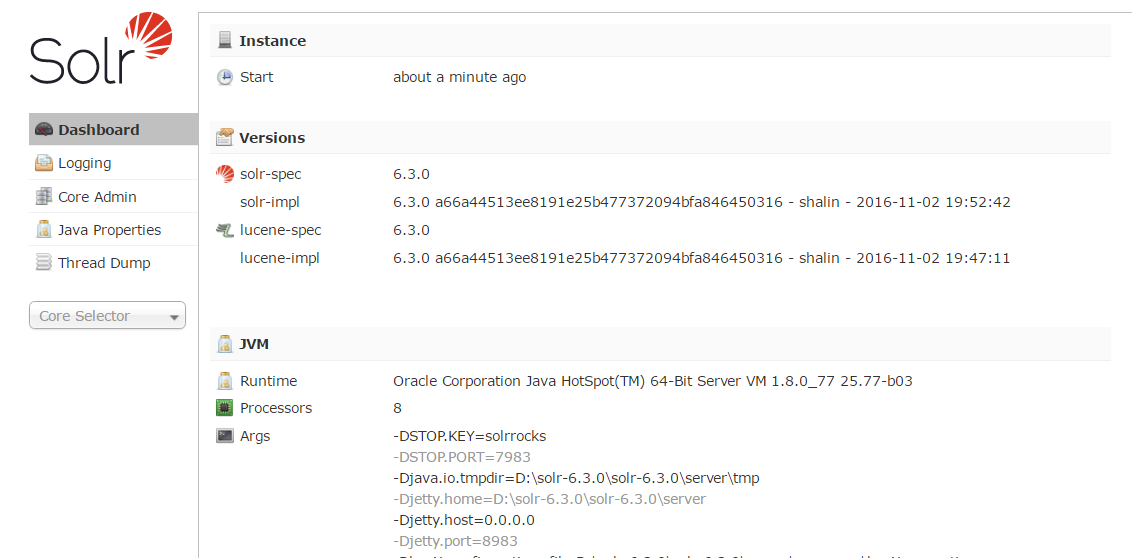Click the Logging icon in sidebar
1132x558 pixels.
[x=44, y=163]
